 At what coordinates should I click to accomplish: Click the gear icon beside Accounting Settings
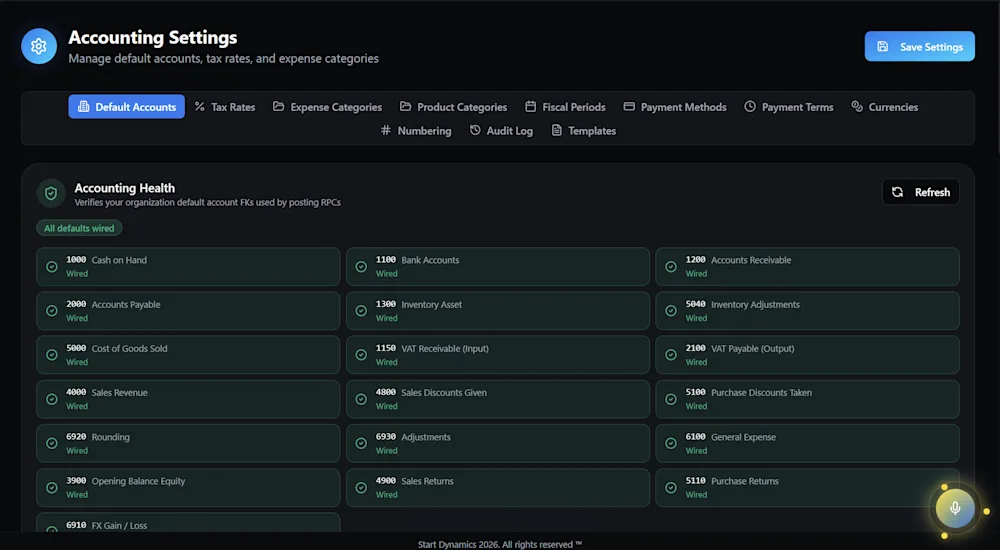[39, 46]
